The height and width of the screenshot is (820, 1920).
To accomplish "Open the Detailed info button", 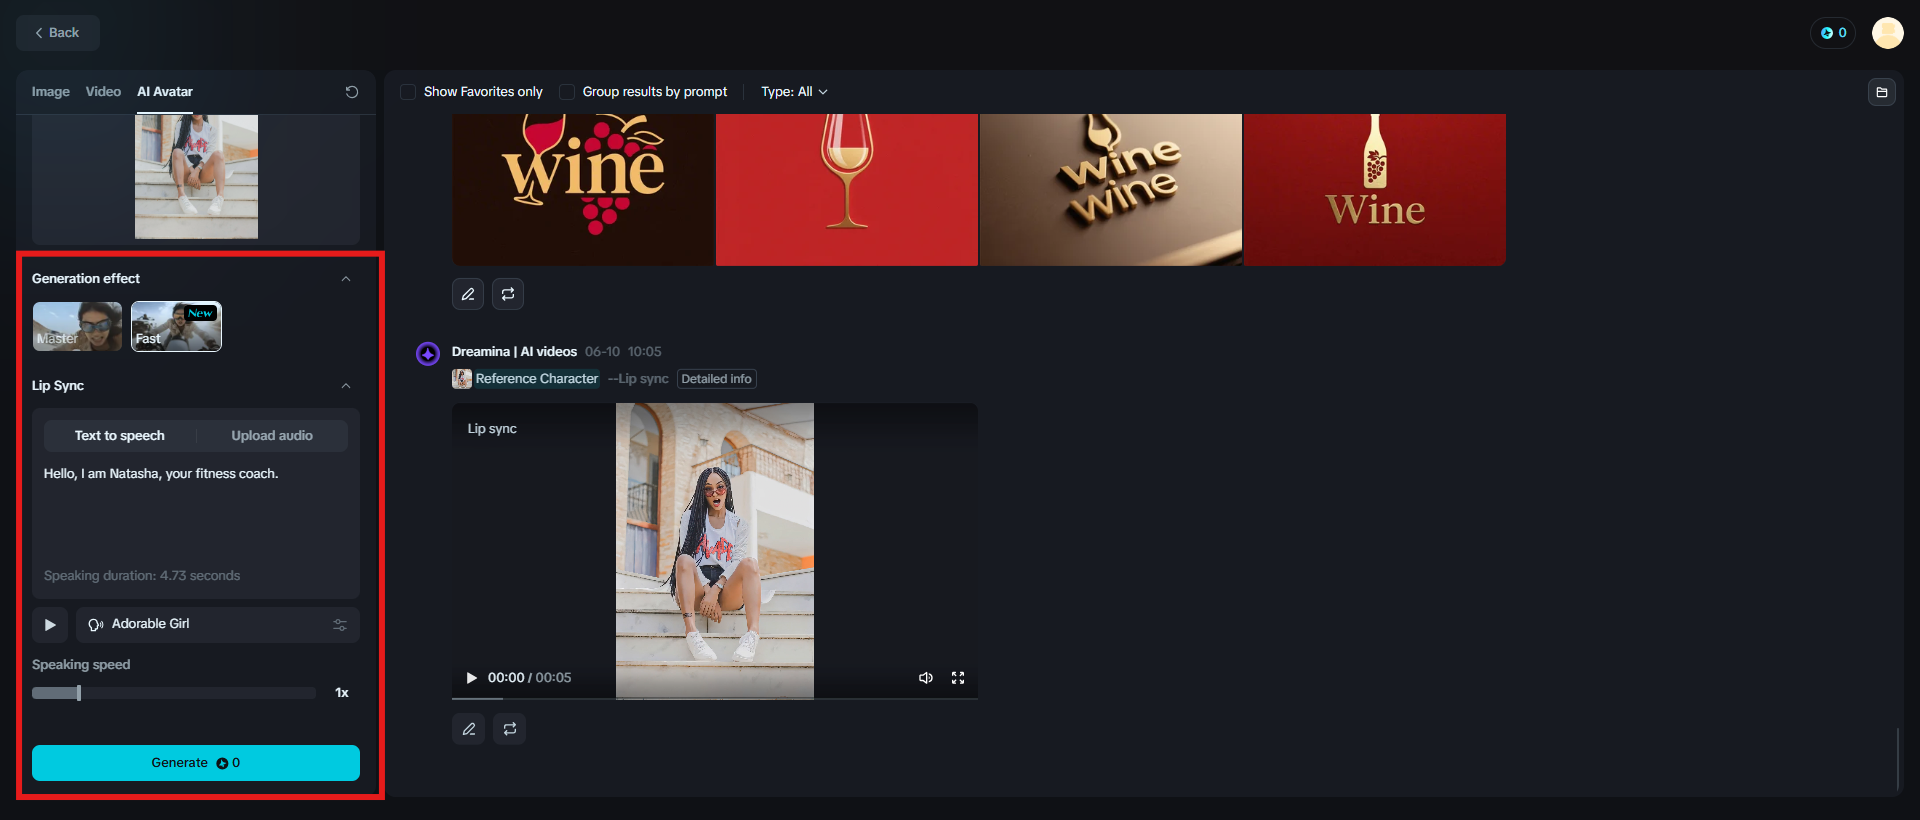I will coord(717,379).
